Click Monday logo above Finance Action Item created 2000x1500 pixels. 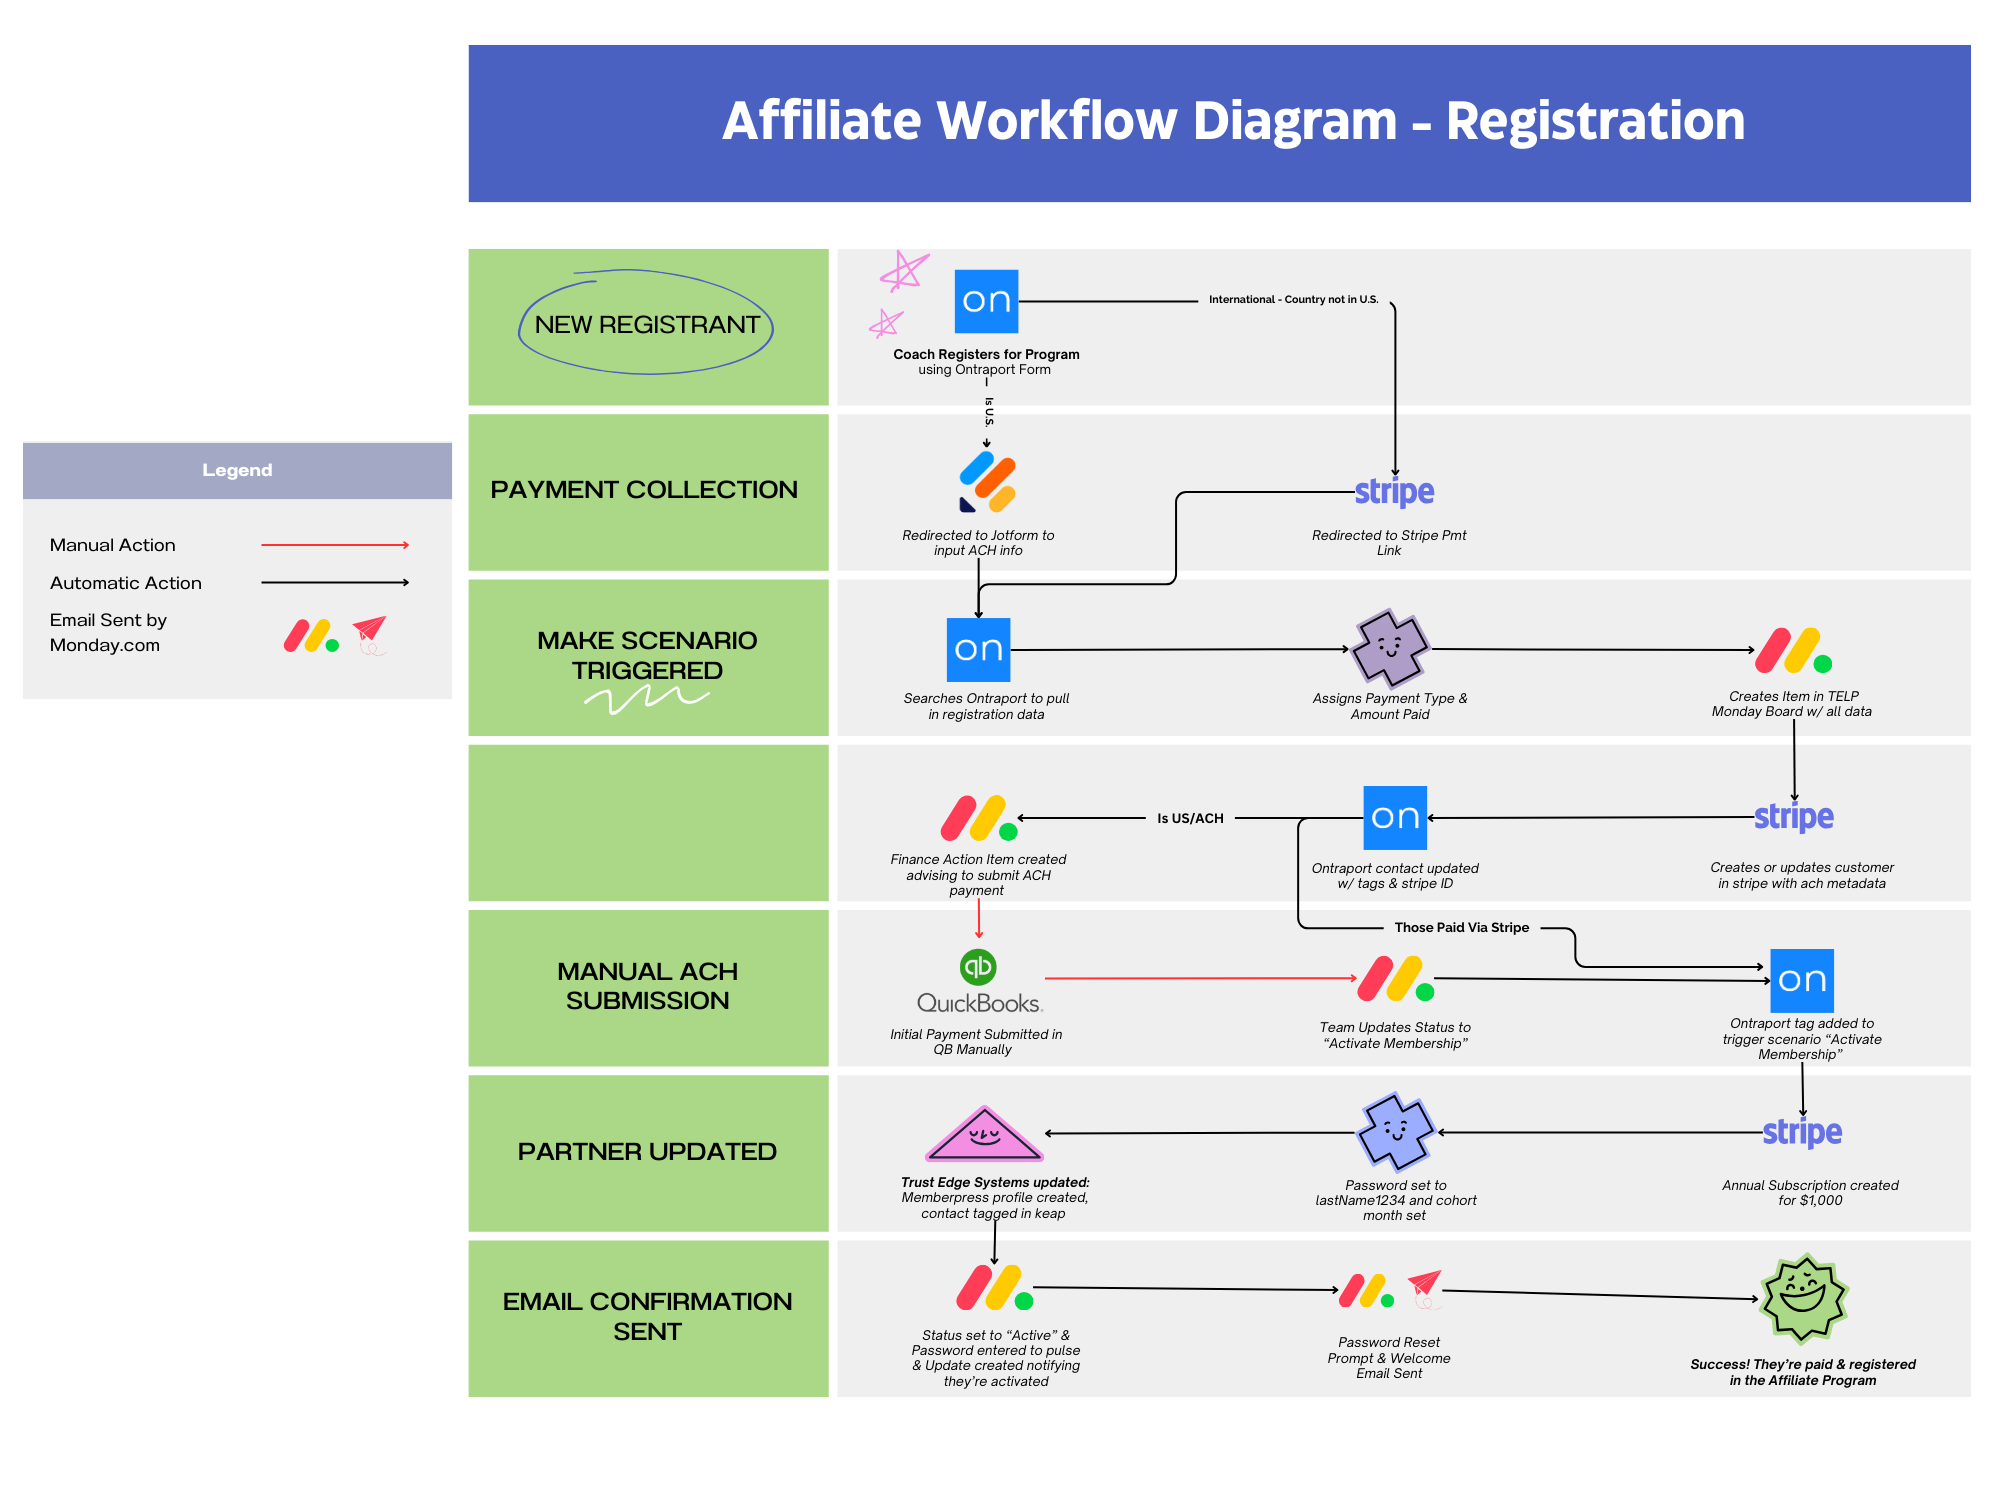(x=979, y=818)
